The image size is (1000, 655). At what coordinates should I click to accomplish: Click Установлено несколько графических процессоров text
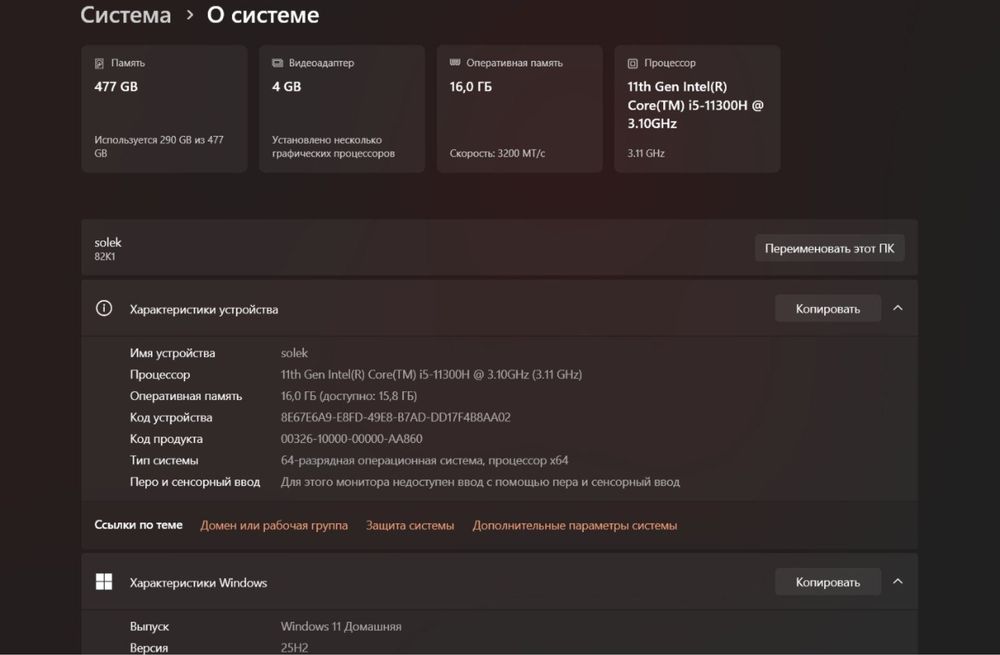point(334,146)
